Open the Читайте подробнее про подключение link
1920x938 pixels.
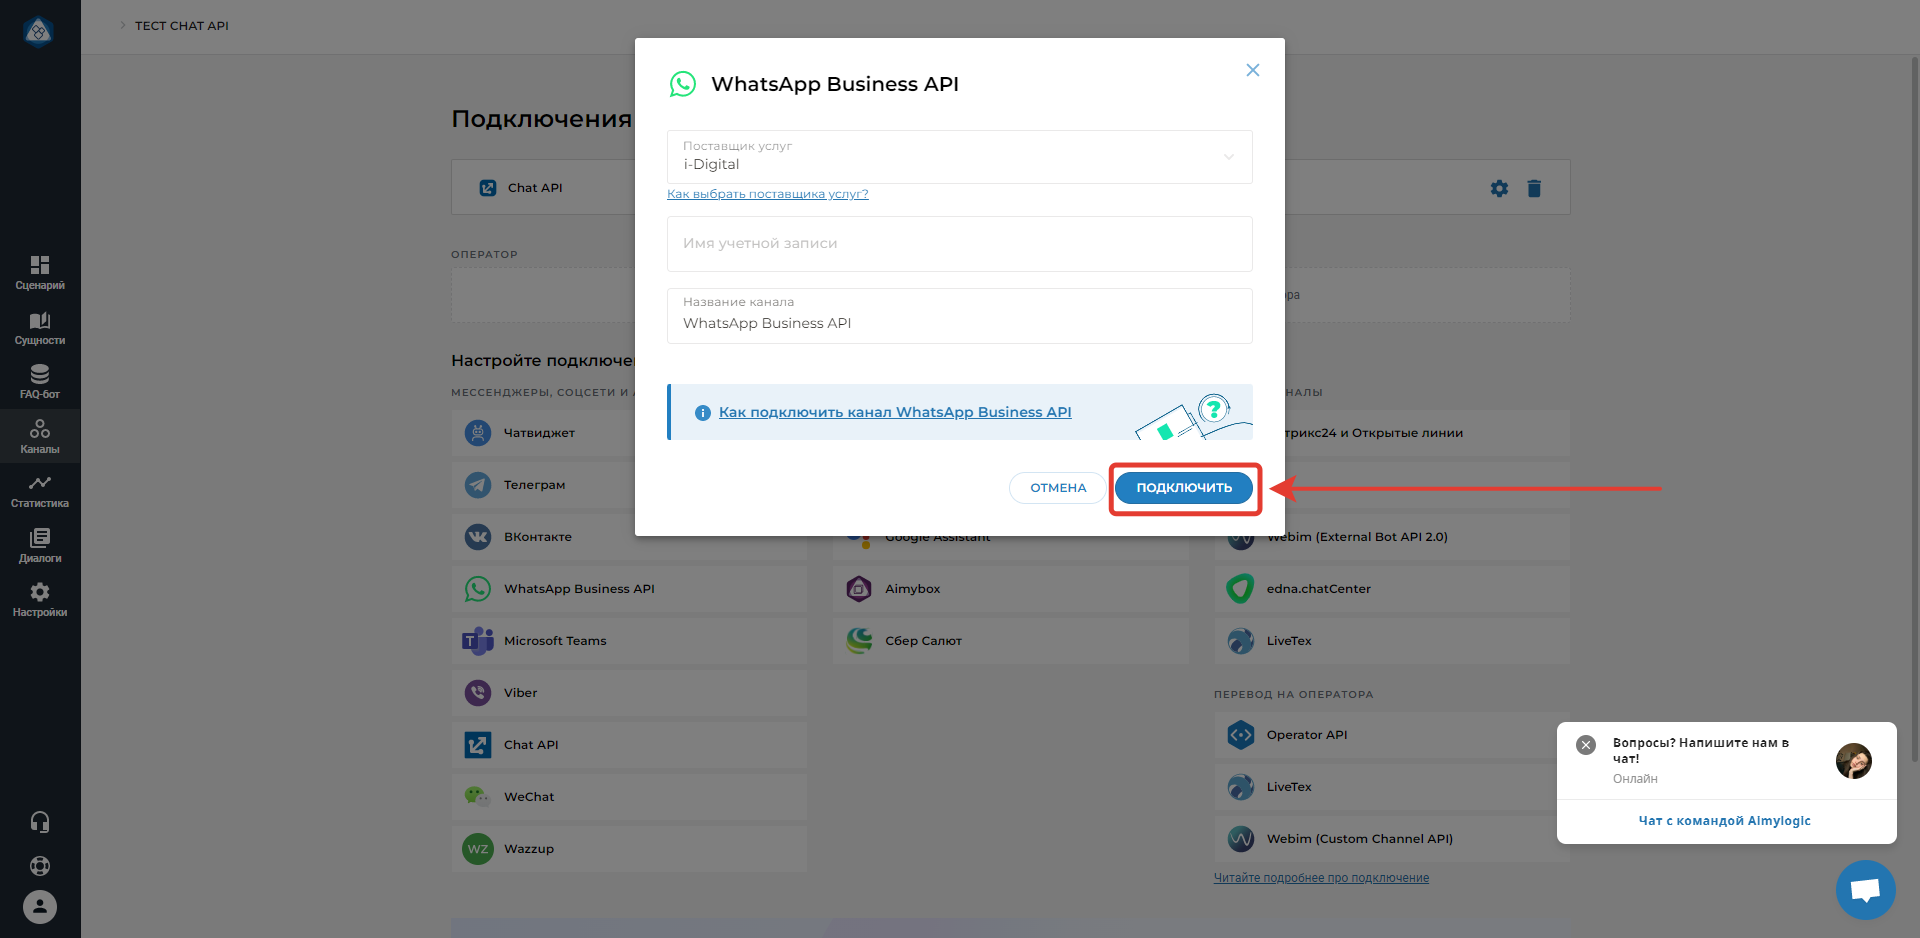tap(1321, 878)
